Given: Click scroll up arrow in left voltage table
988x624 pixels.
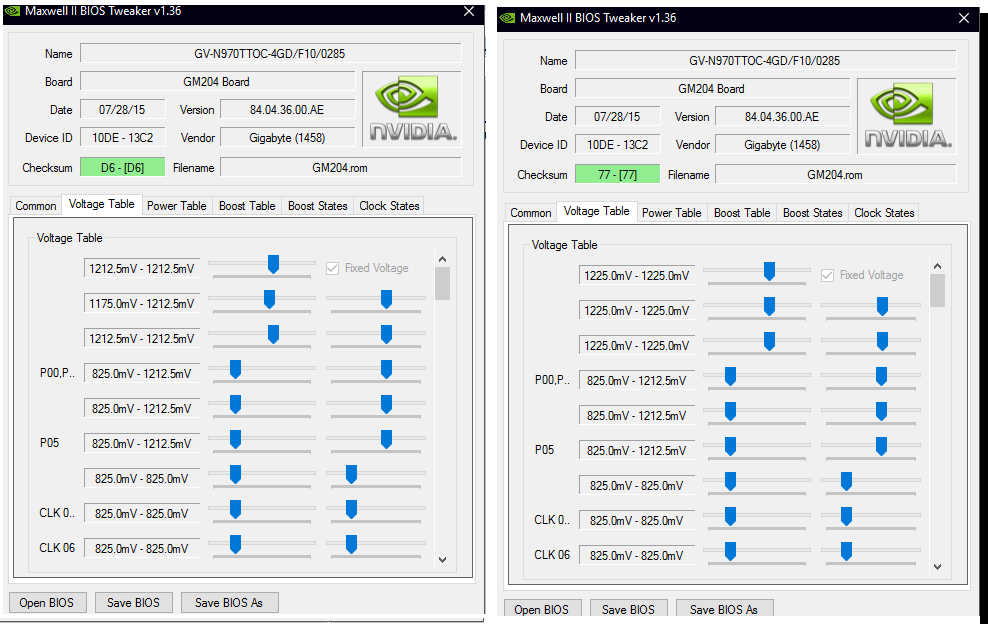Looking at the screenshot, I should point(442,259).
